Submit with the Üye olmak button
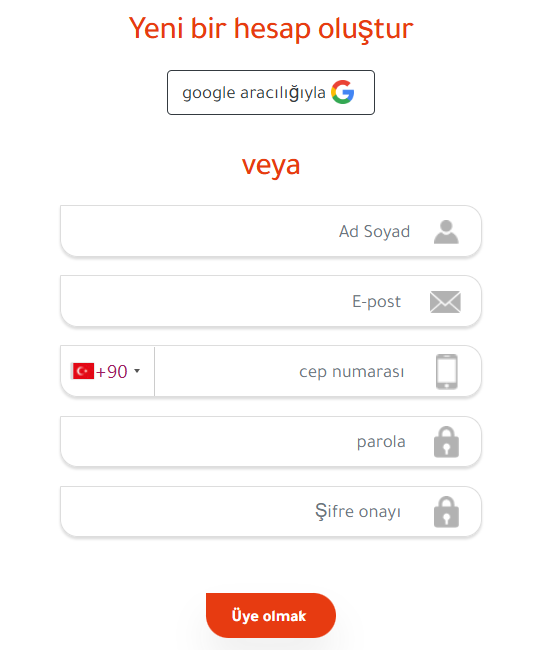Screen dimensions: 549x650 coord(271,616)
